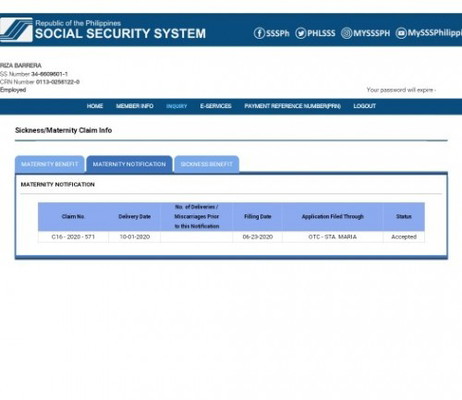Click the Delivery Date column header

click(x=135, y=217)
